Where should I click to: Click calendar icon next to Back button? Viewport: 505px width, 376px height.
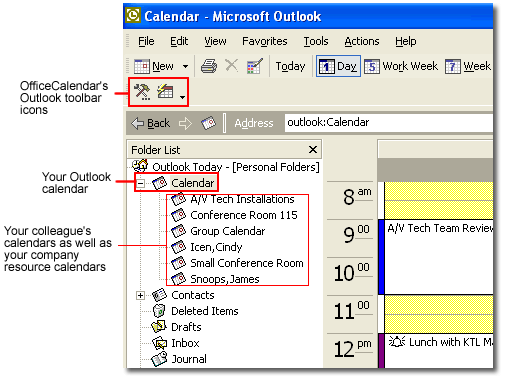[x=209, y=123]
